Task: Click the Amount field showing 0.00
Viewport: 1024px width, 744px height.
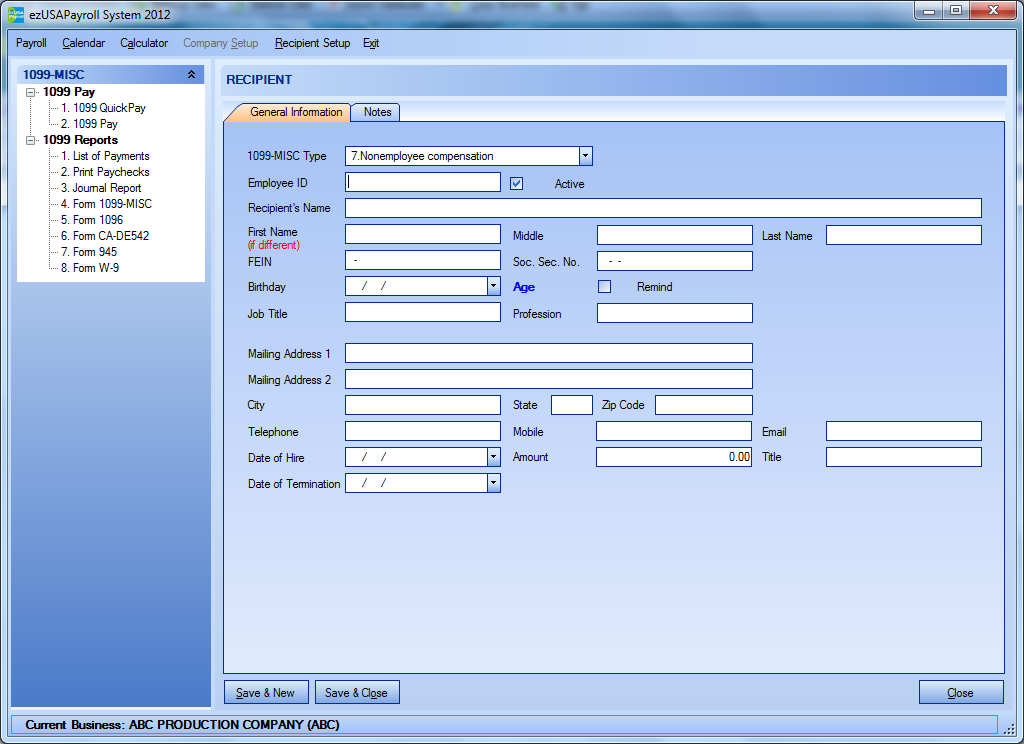Action: (x=674, y=457)
